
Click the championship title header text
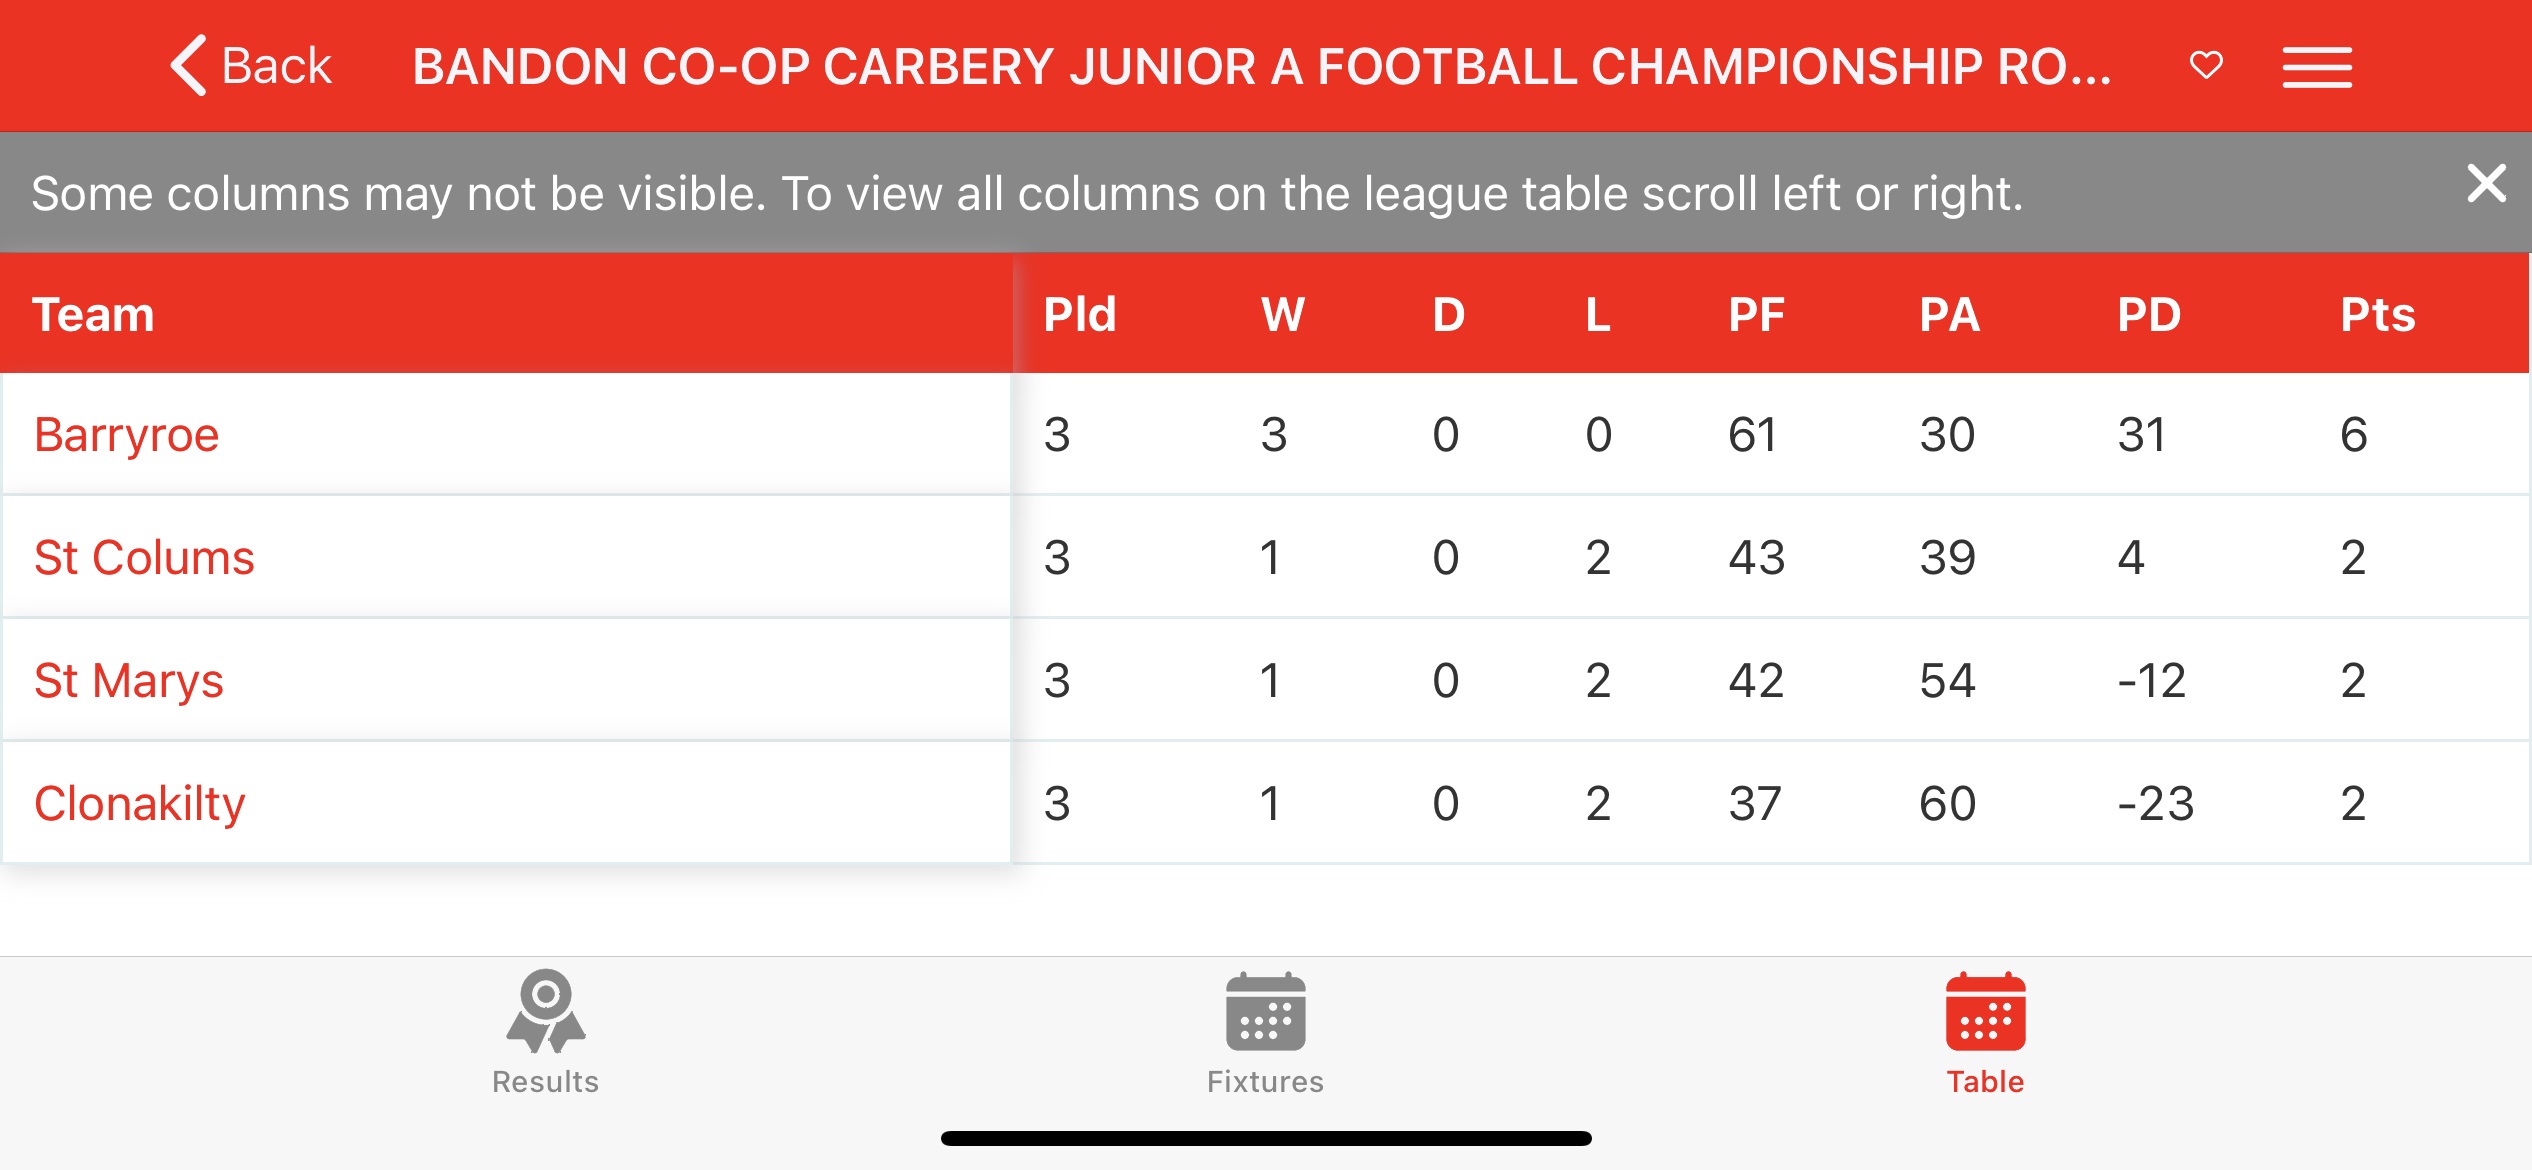tap(1262, 67)
